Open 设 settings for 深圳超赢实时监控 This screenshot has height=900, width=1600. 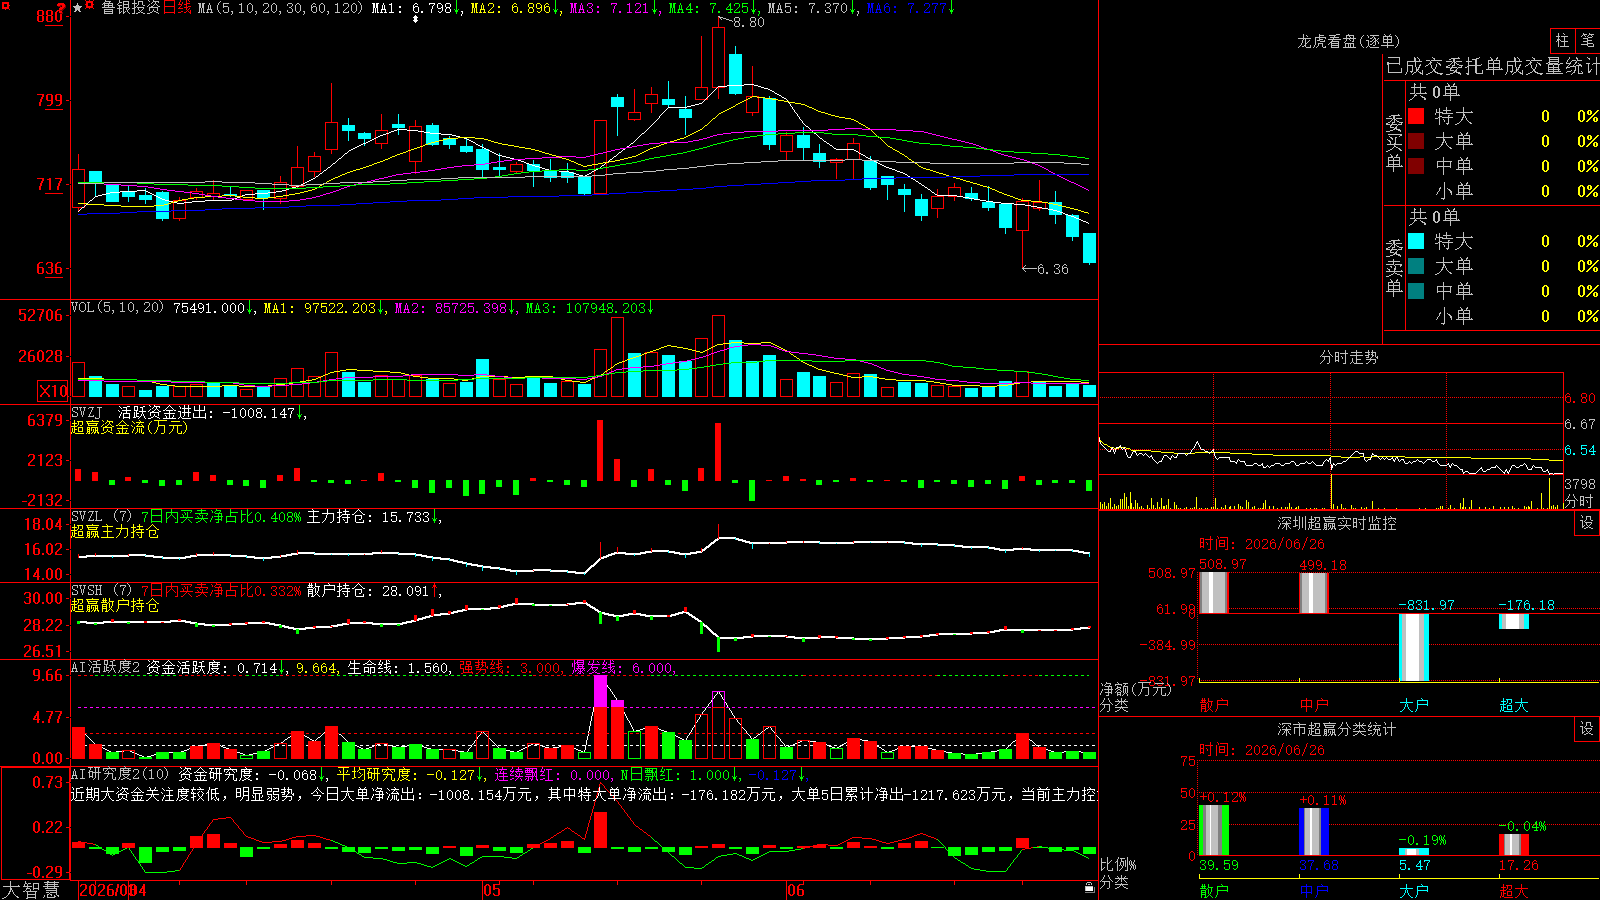[x=1587, y=523]
